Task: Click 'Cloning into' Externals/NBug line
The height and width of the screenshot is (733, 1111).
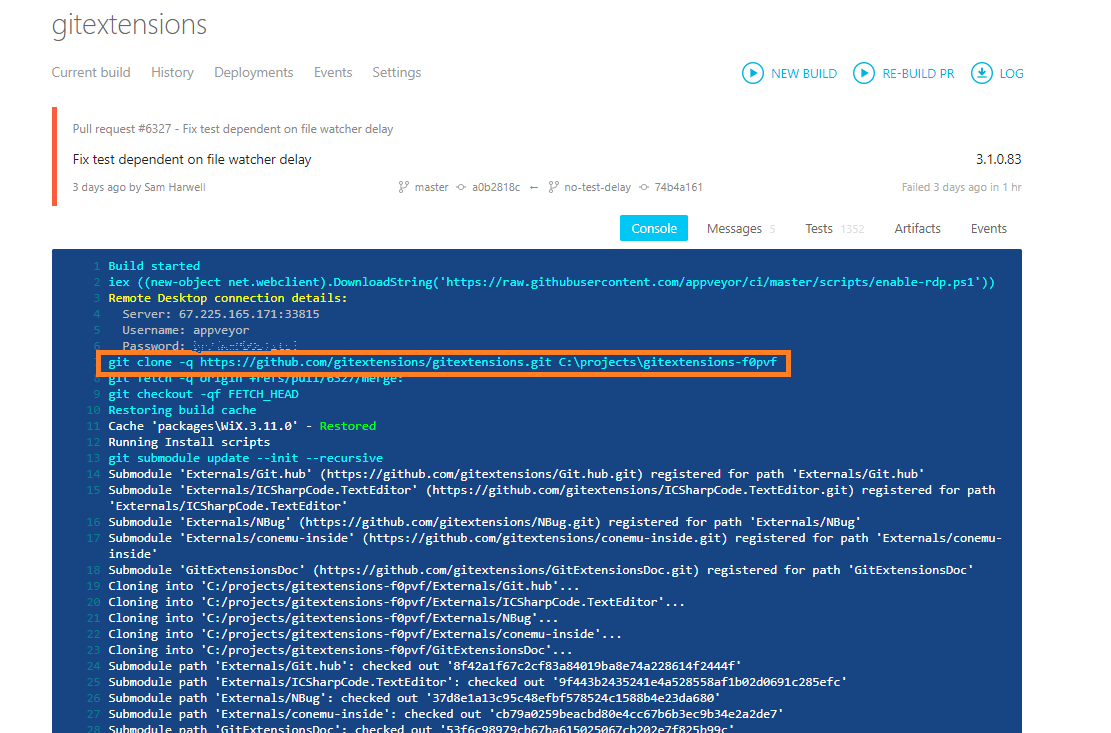Action: [333, 618]
